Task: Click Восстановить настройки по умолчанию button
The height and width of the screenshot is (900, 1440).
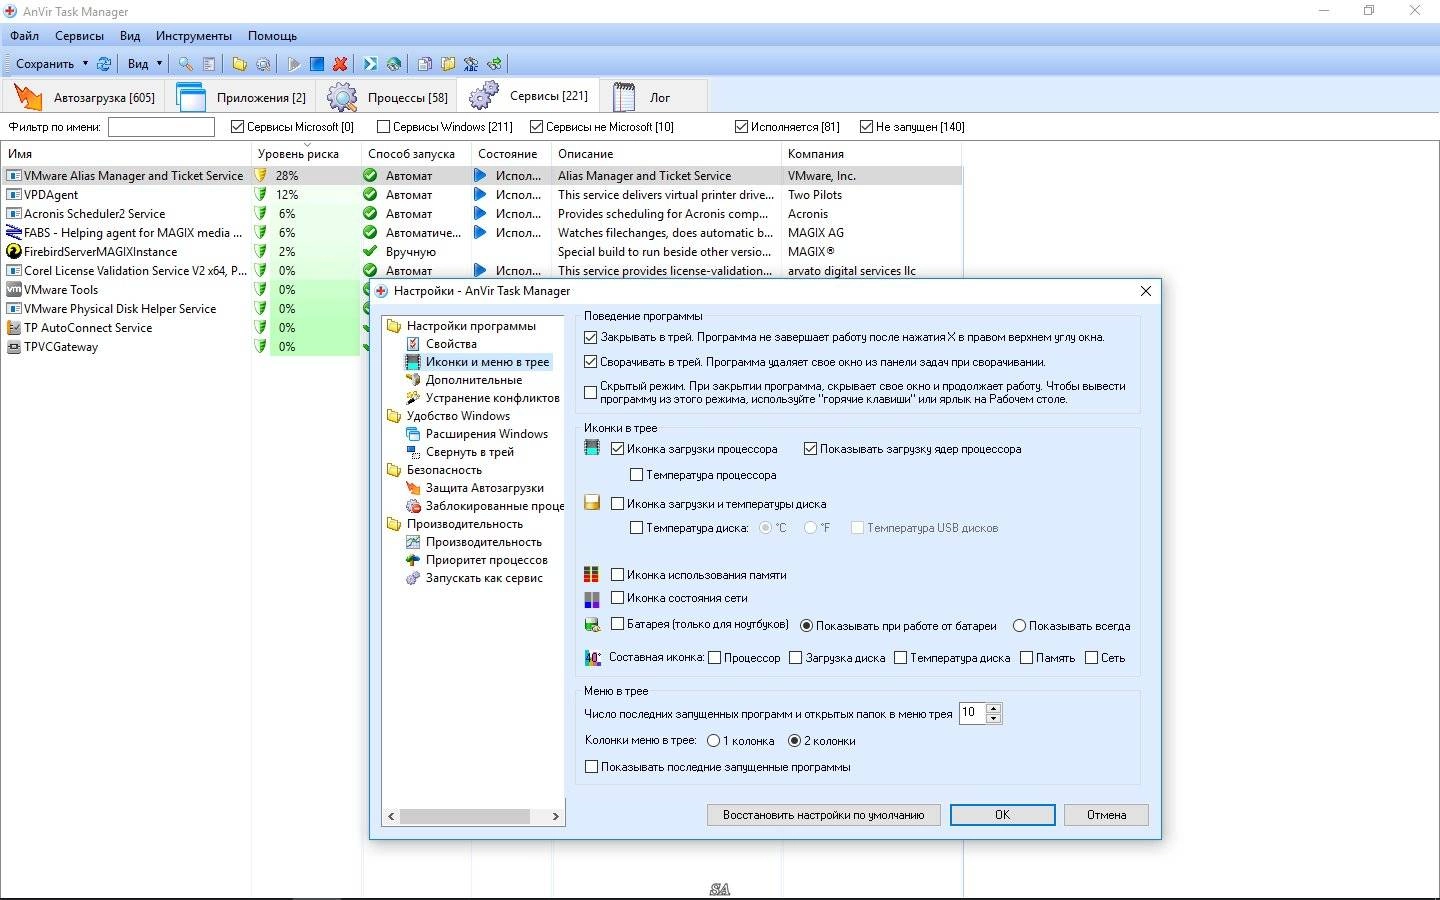Action: tap(823, 814)
